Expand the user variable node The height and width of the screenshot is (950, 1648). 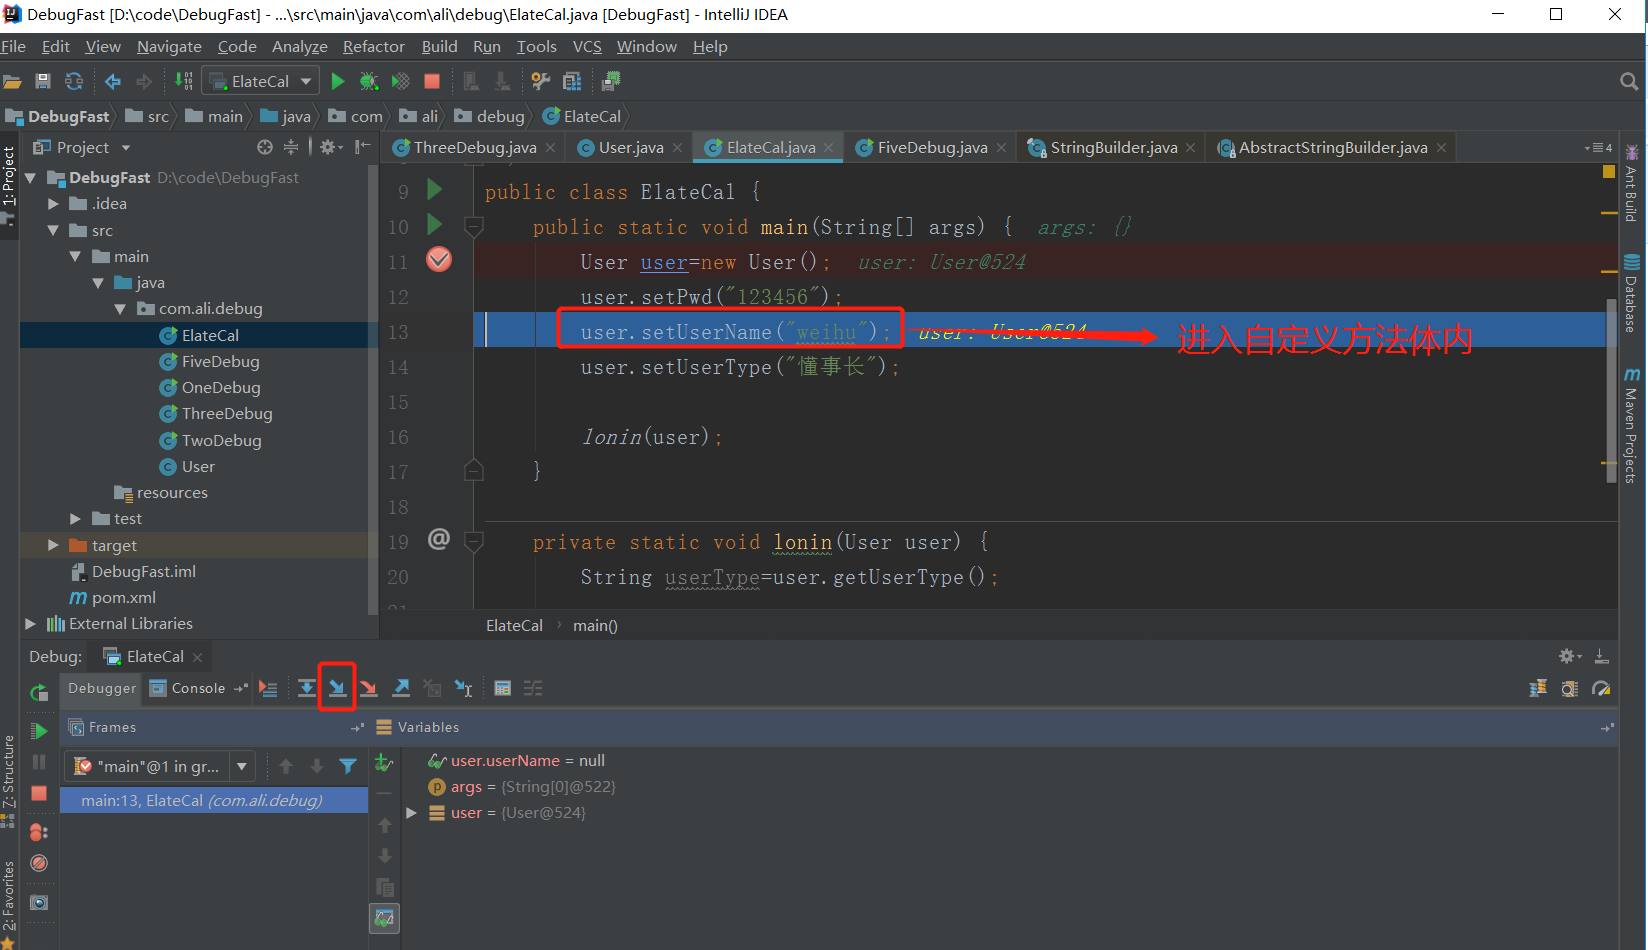pyautogui.click(x=411, y=813)
